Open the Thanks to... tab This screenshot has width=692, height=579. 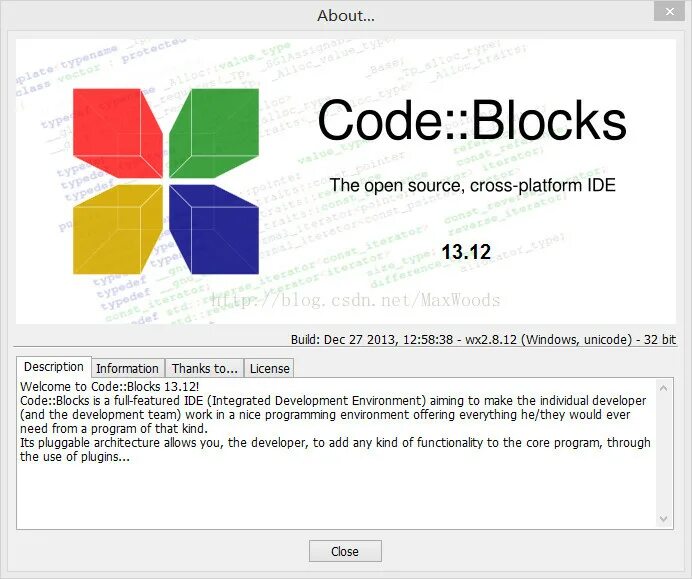coord(205,368)
